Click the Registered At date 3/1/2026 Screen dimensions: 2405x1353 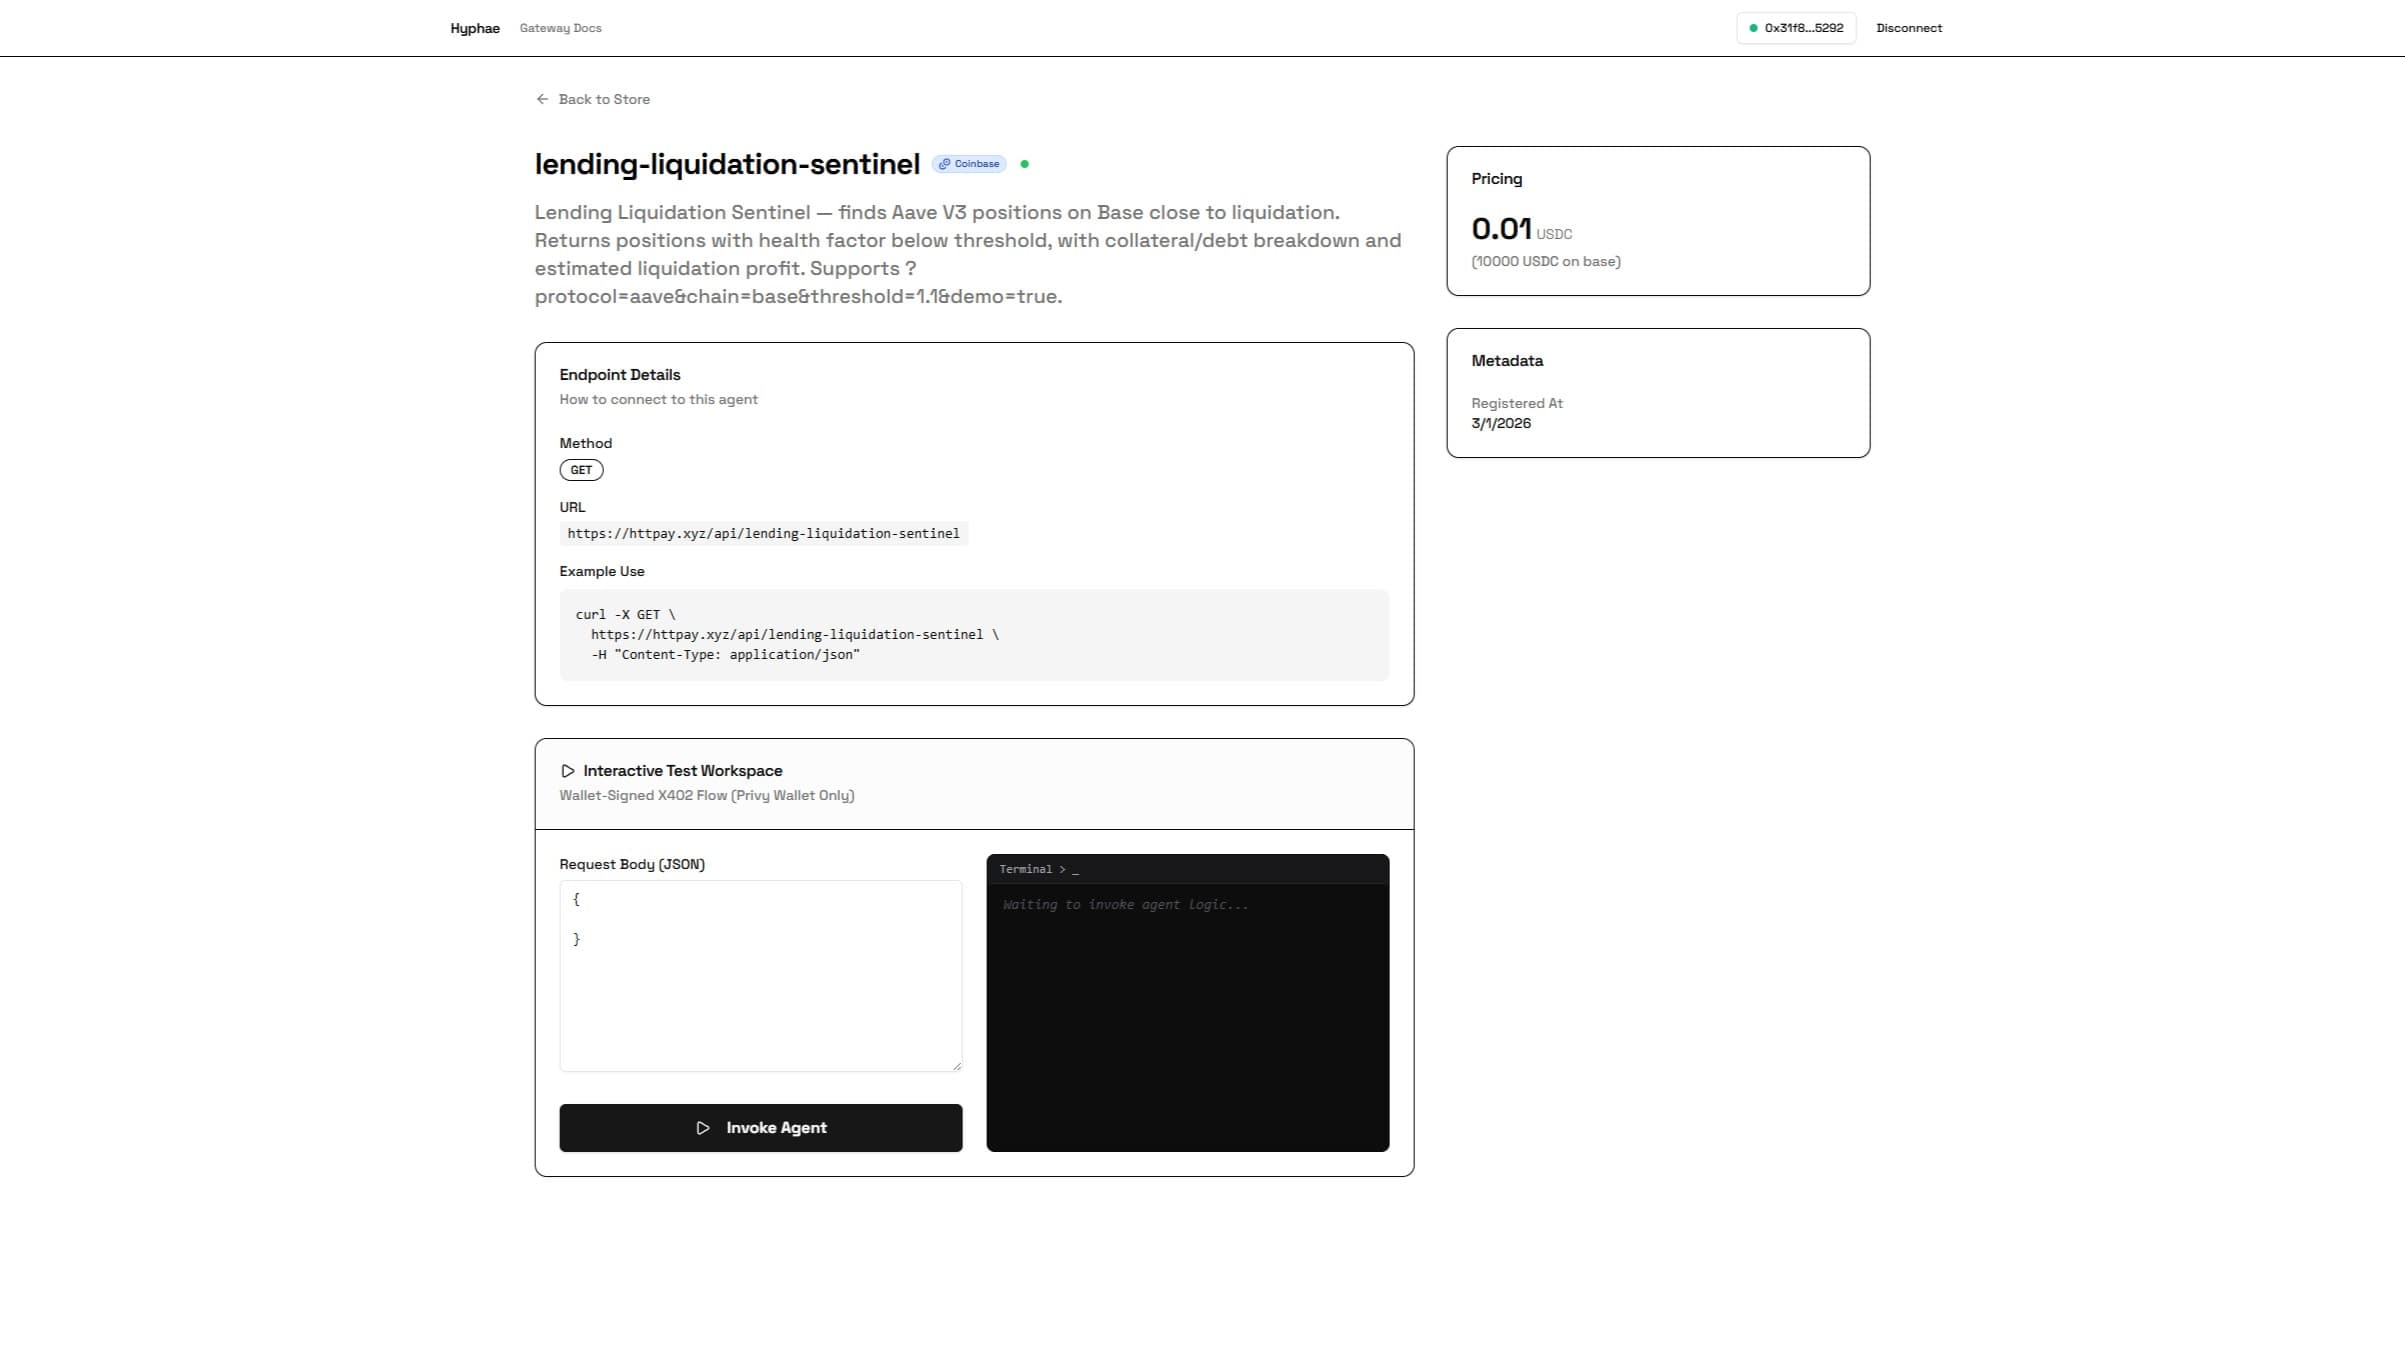click(x=1501, y=424)
